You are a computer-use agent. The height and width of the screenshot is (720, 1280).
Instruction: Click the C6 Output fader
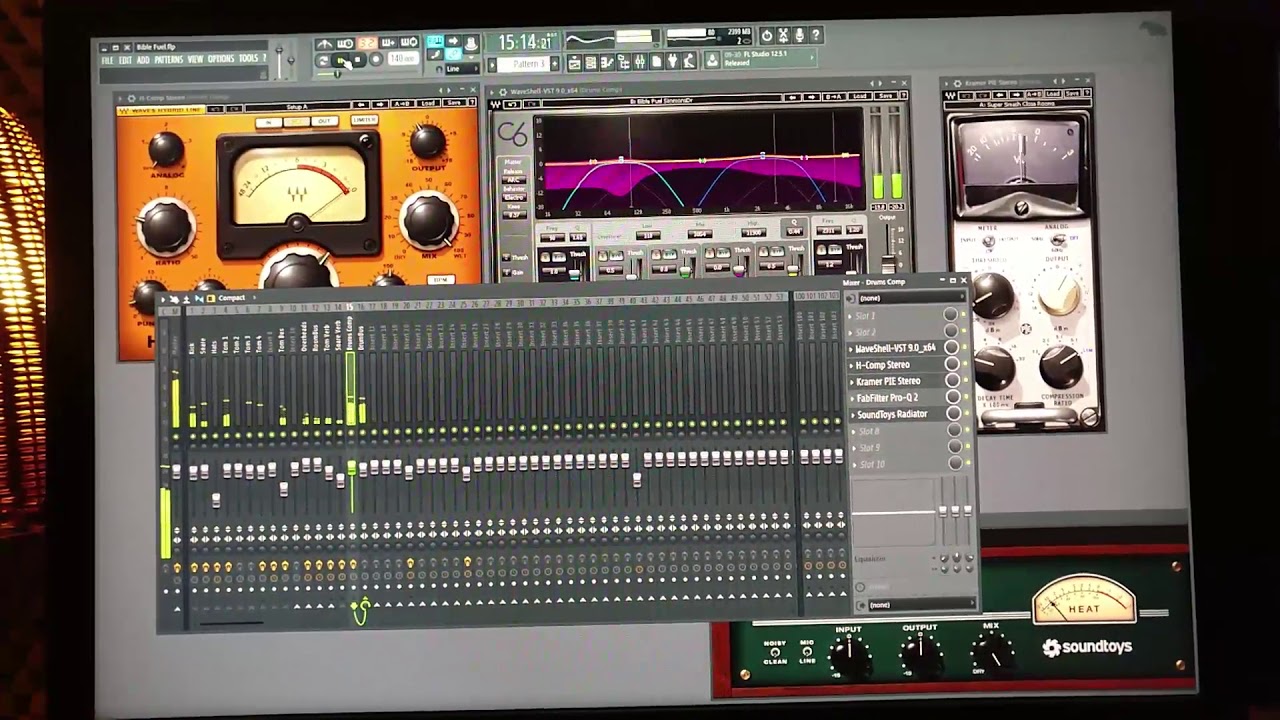click(888, 262)
